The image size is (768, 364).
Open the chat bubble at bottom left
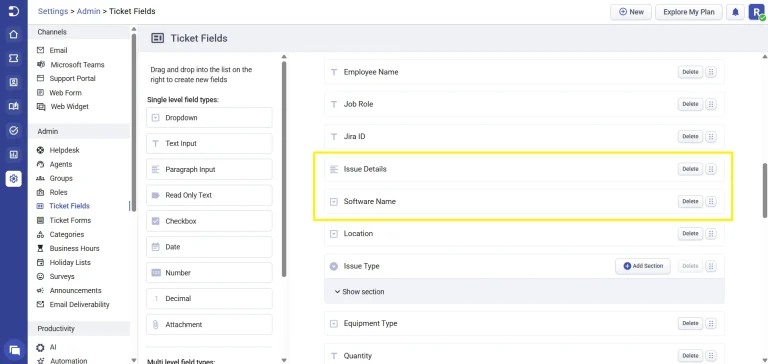pyautogui.click(x=14, y=350)
